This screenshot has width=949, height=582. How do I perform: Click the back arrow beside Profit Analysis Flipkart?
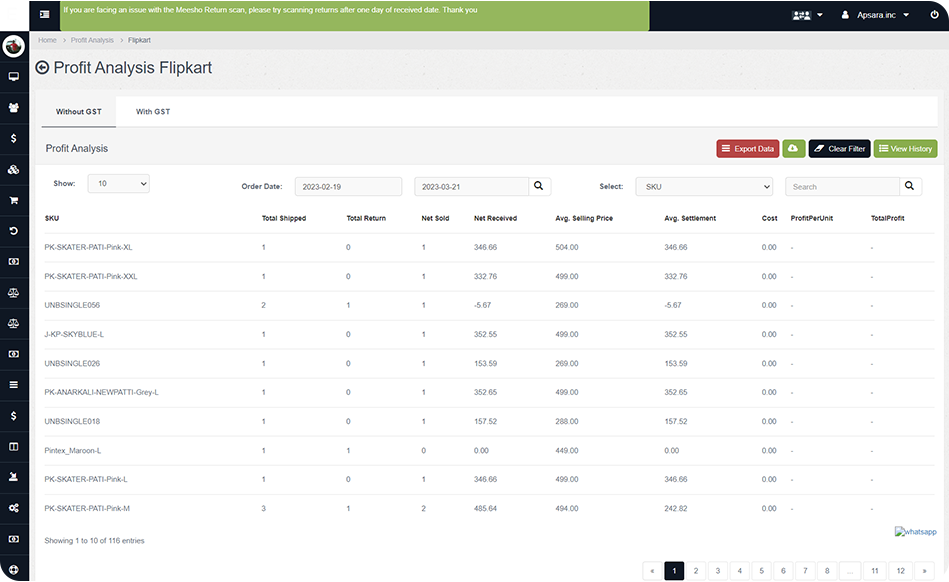click(x=42, y=68)
